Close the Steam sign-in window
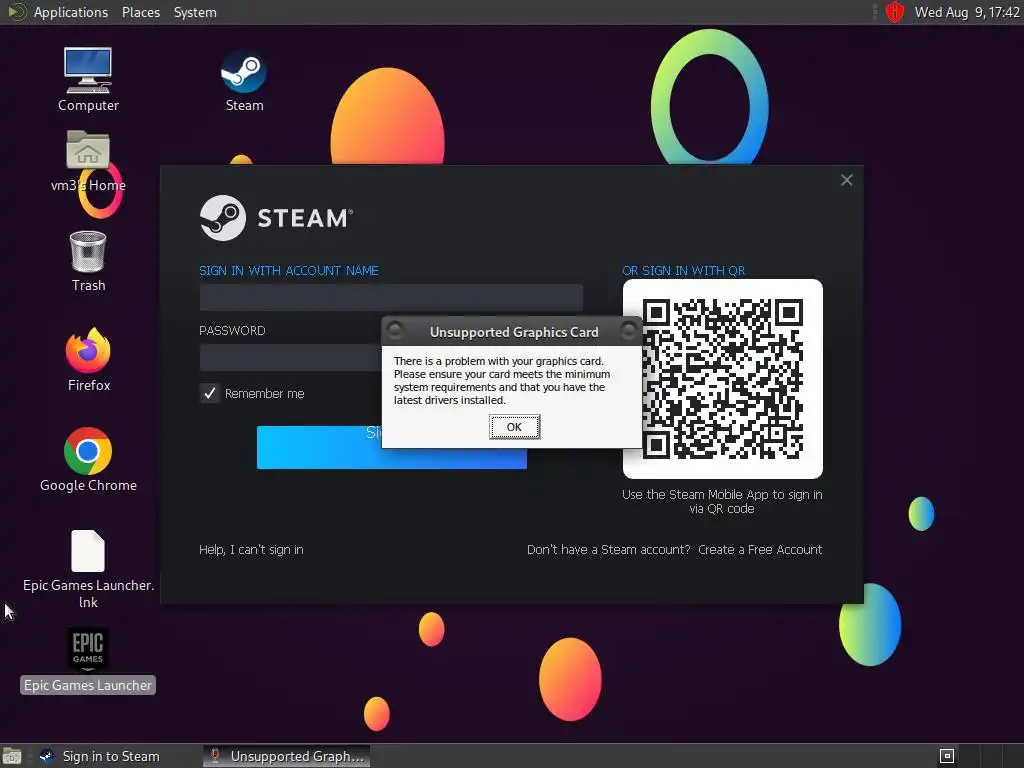Viewport: 1024px width, 768px height. (x=846, y=180)
